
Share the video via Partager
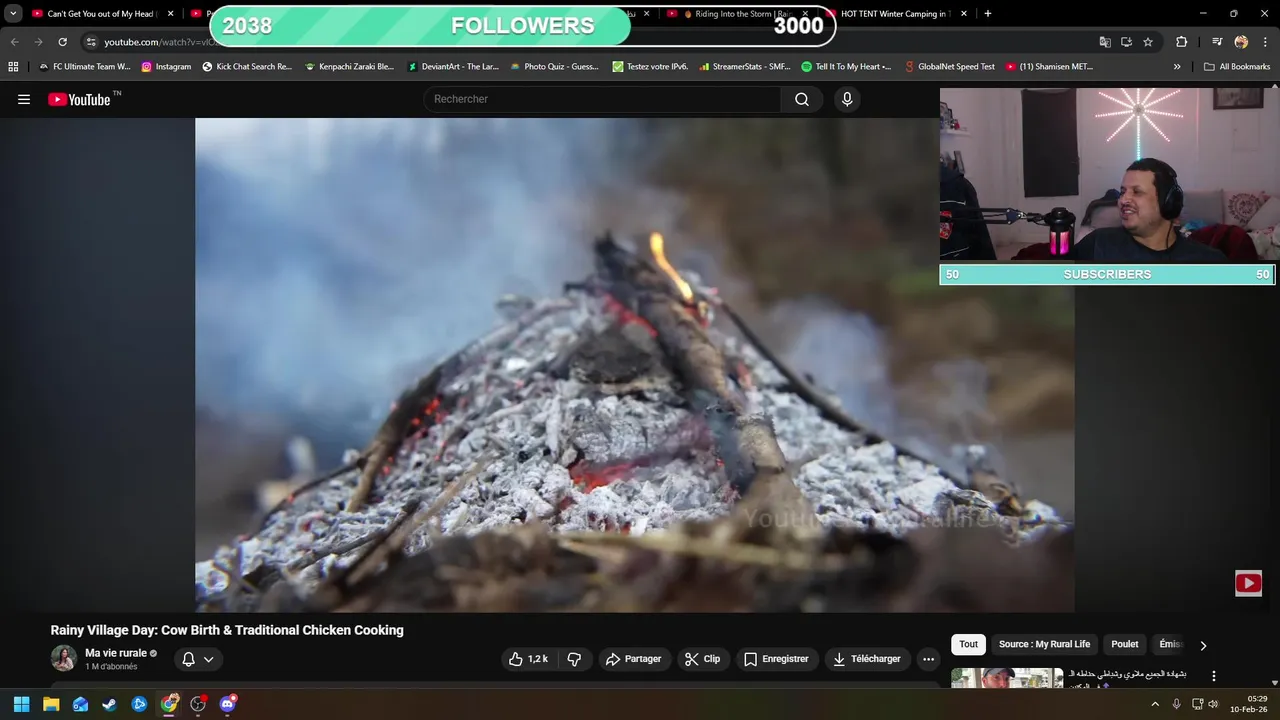coord(634,659)
